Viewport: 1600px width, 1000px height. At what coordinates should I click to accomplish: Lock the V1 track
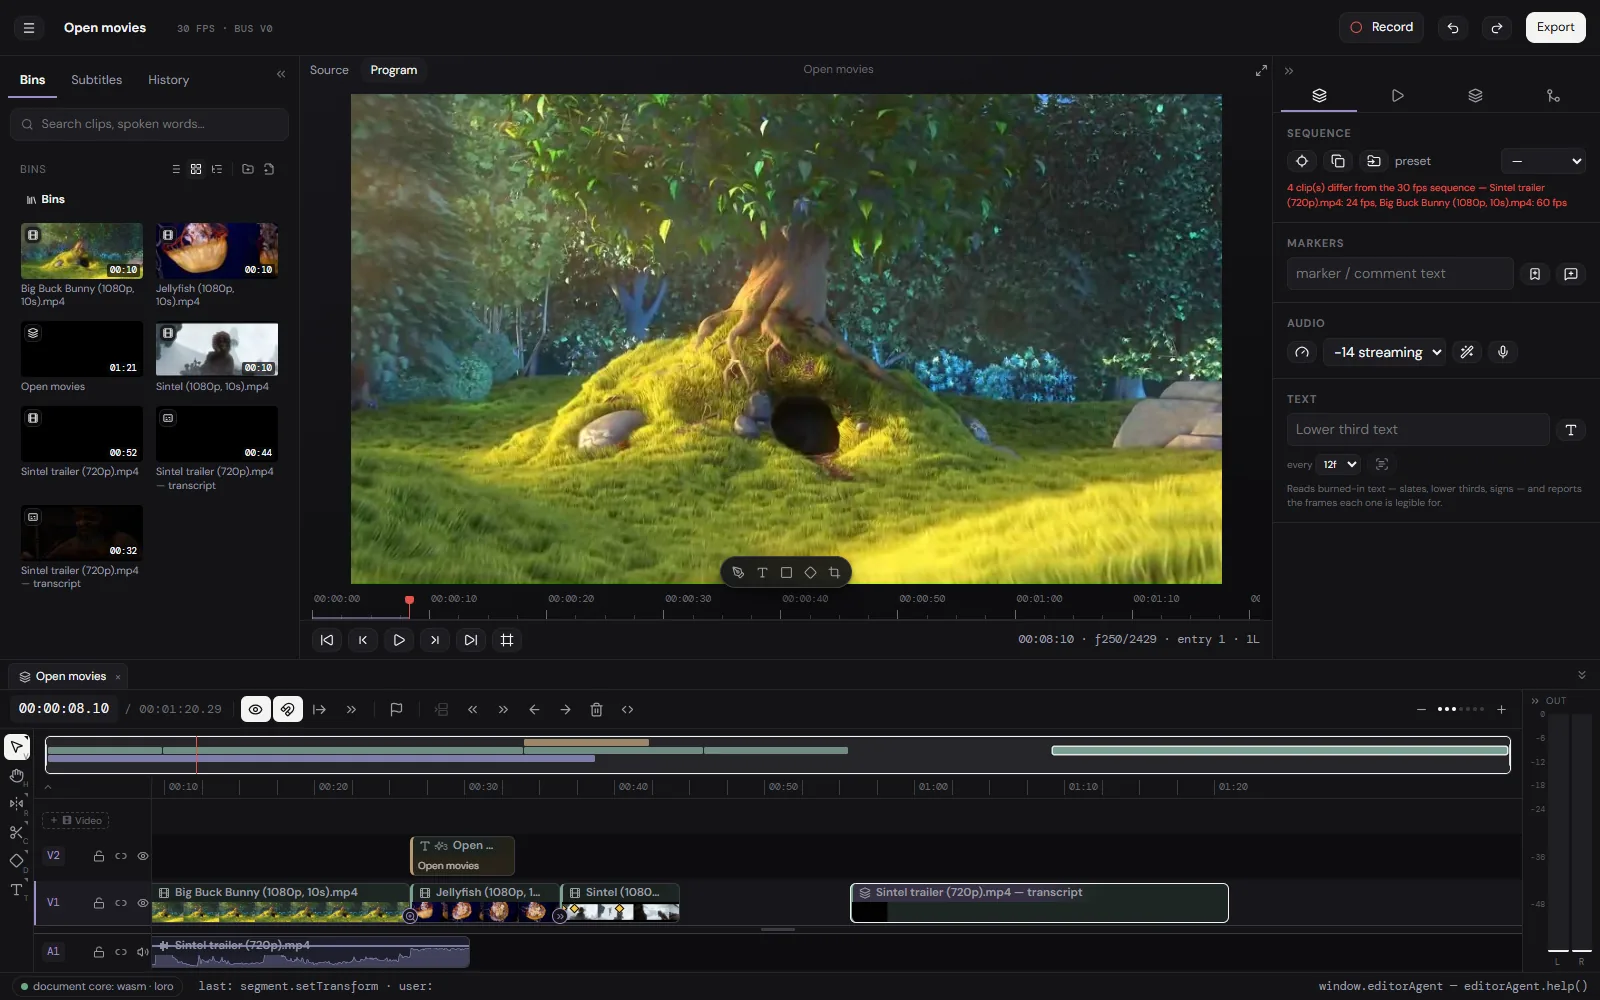[x=99, y=903]
